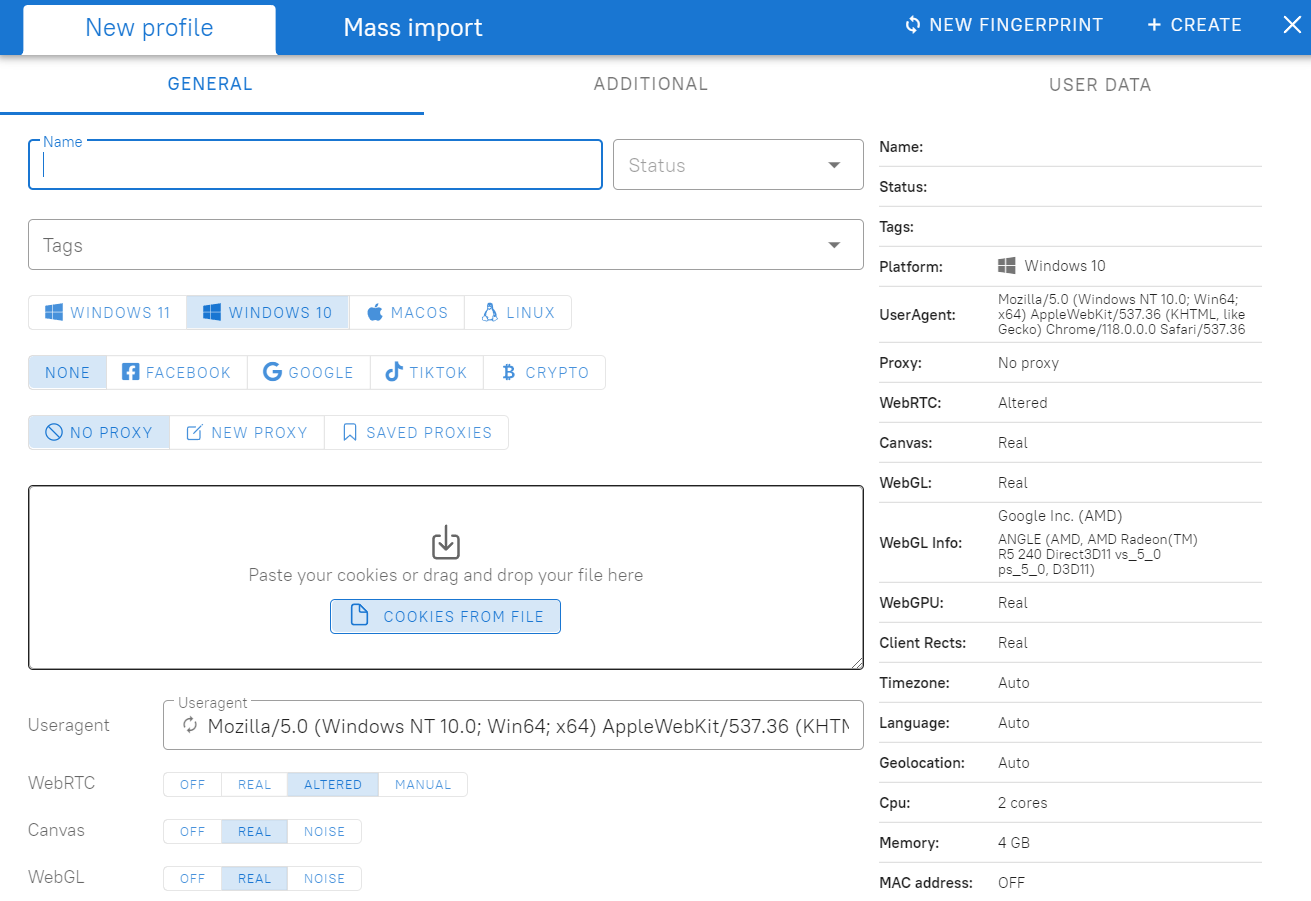Viewport: 1311px width, 901px height.
Task: Click the refresh icon next to the Useragent
Action: (x=189, y=726)
